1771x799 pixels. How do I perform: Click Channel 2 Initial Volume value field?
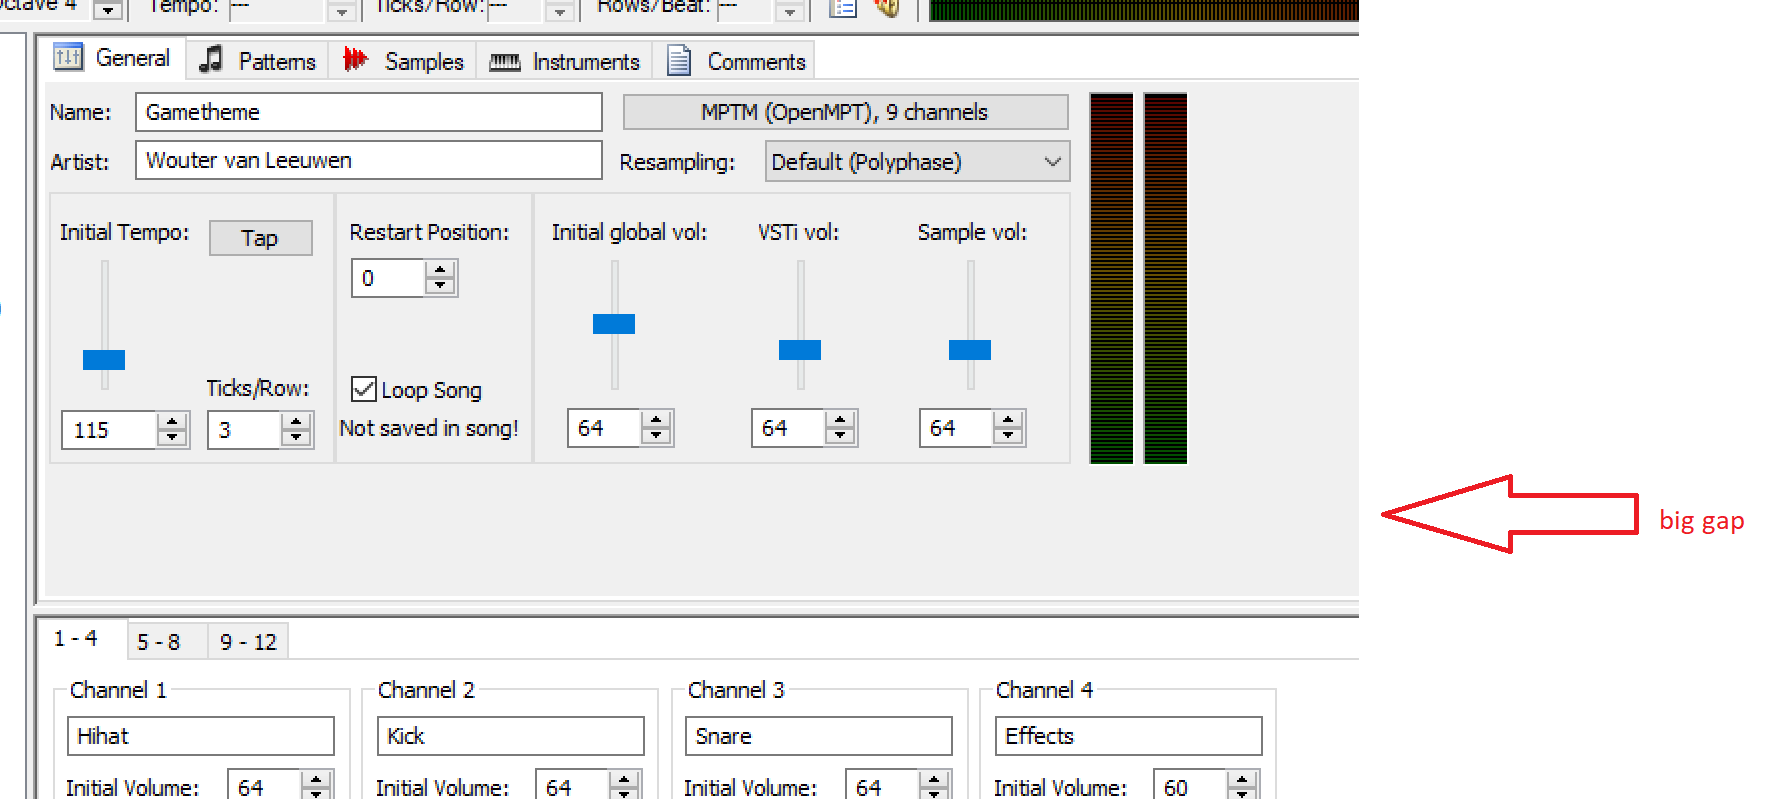573,786
